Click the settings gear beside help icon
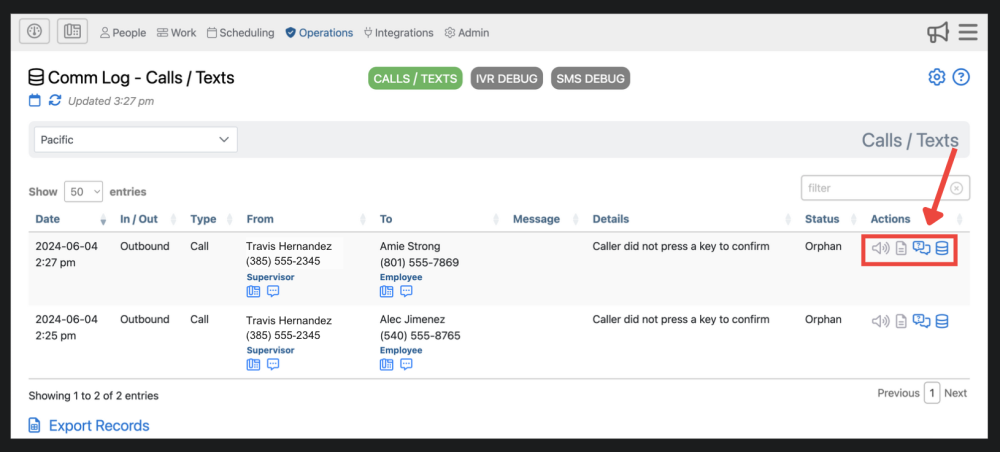This screenshot has width=1000, height=452. click(937, 77)
